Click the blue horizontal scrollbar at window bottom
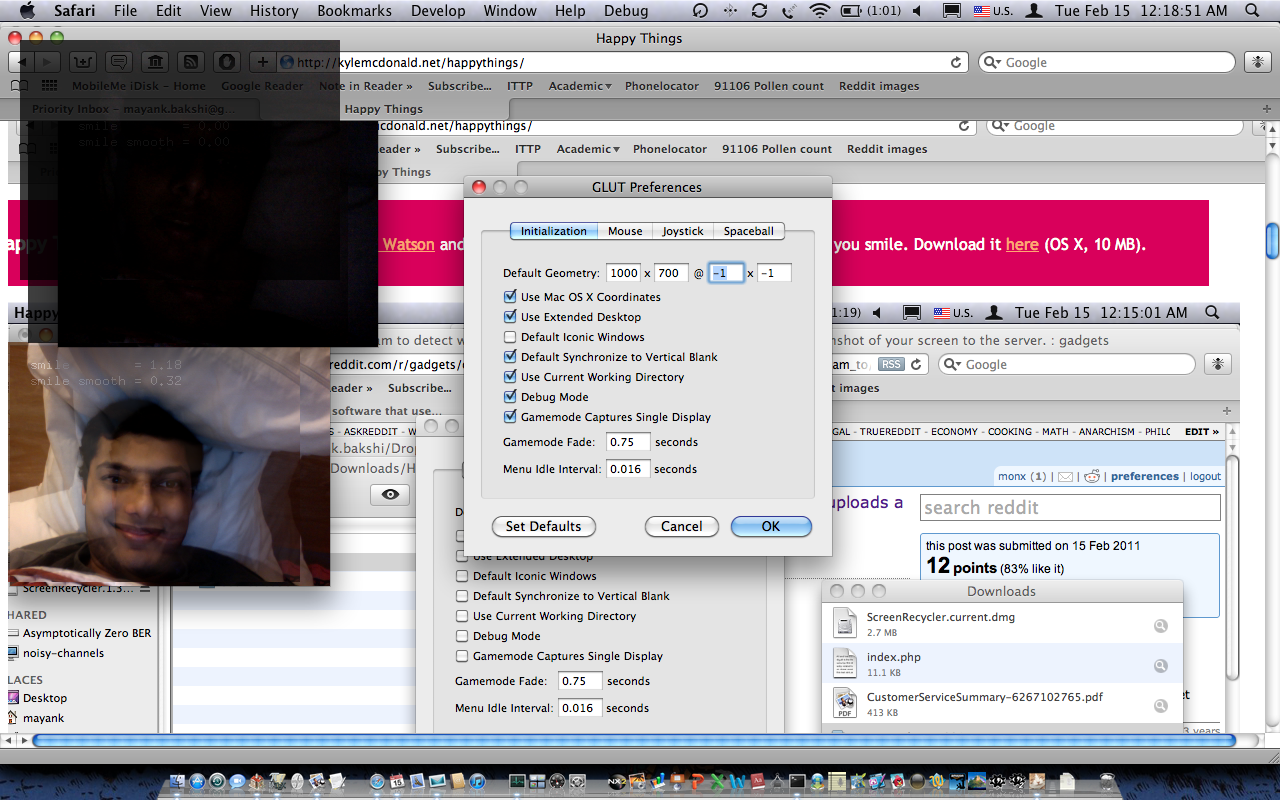The image size is (1280, 800). pyautogui.click(x=633, y=741)
